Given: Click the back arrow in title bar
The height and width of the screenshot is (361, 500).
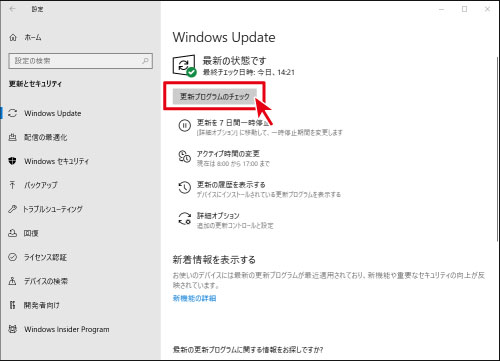Looking at the screenshot, I should point(12,9).
